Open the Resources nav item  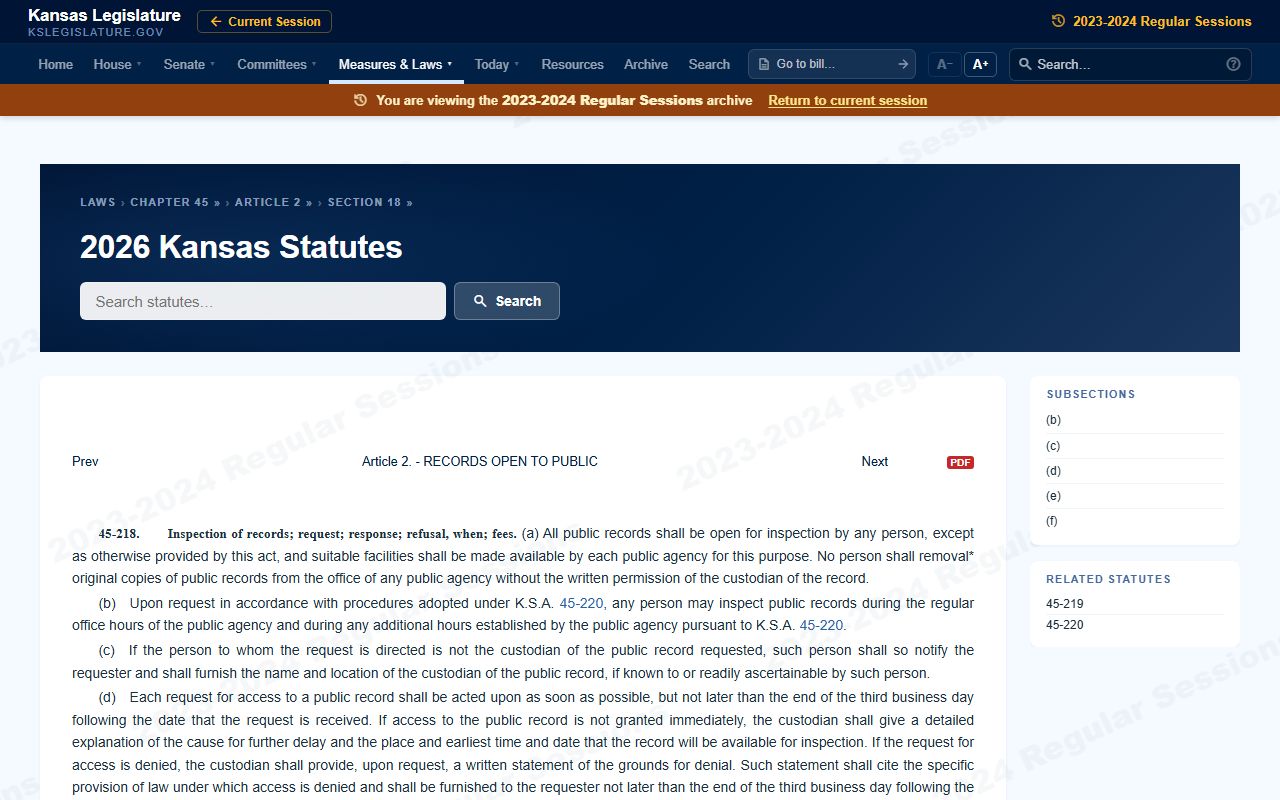[x=572, y=64]
